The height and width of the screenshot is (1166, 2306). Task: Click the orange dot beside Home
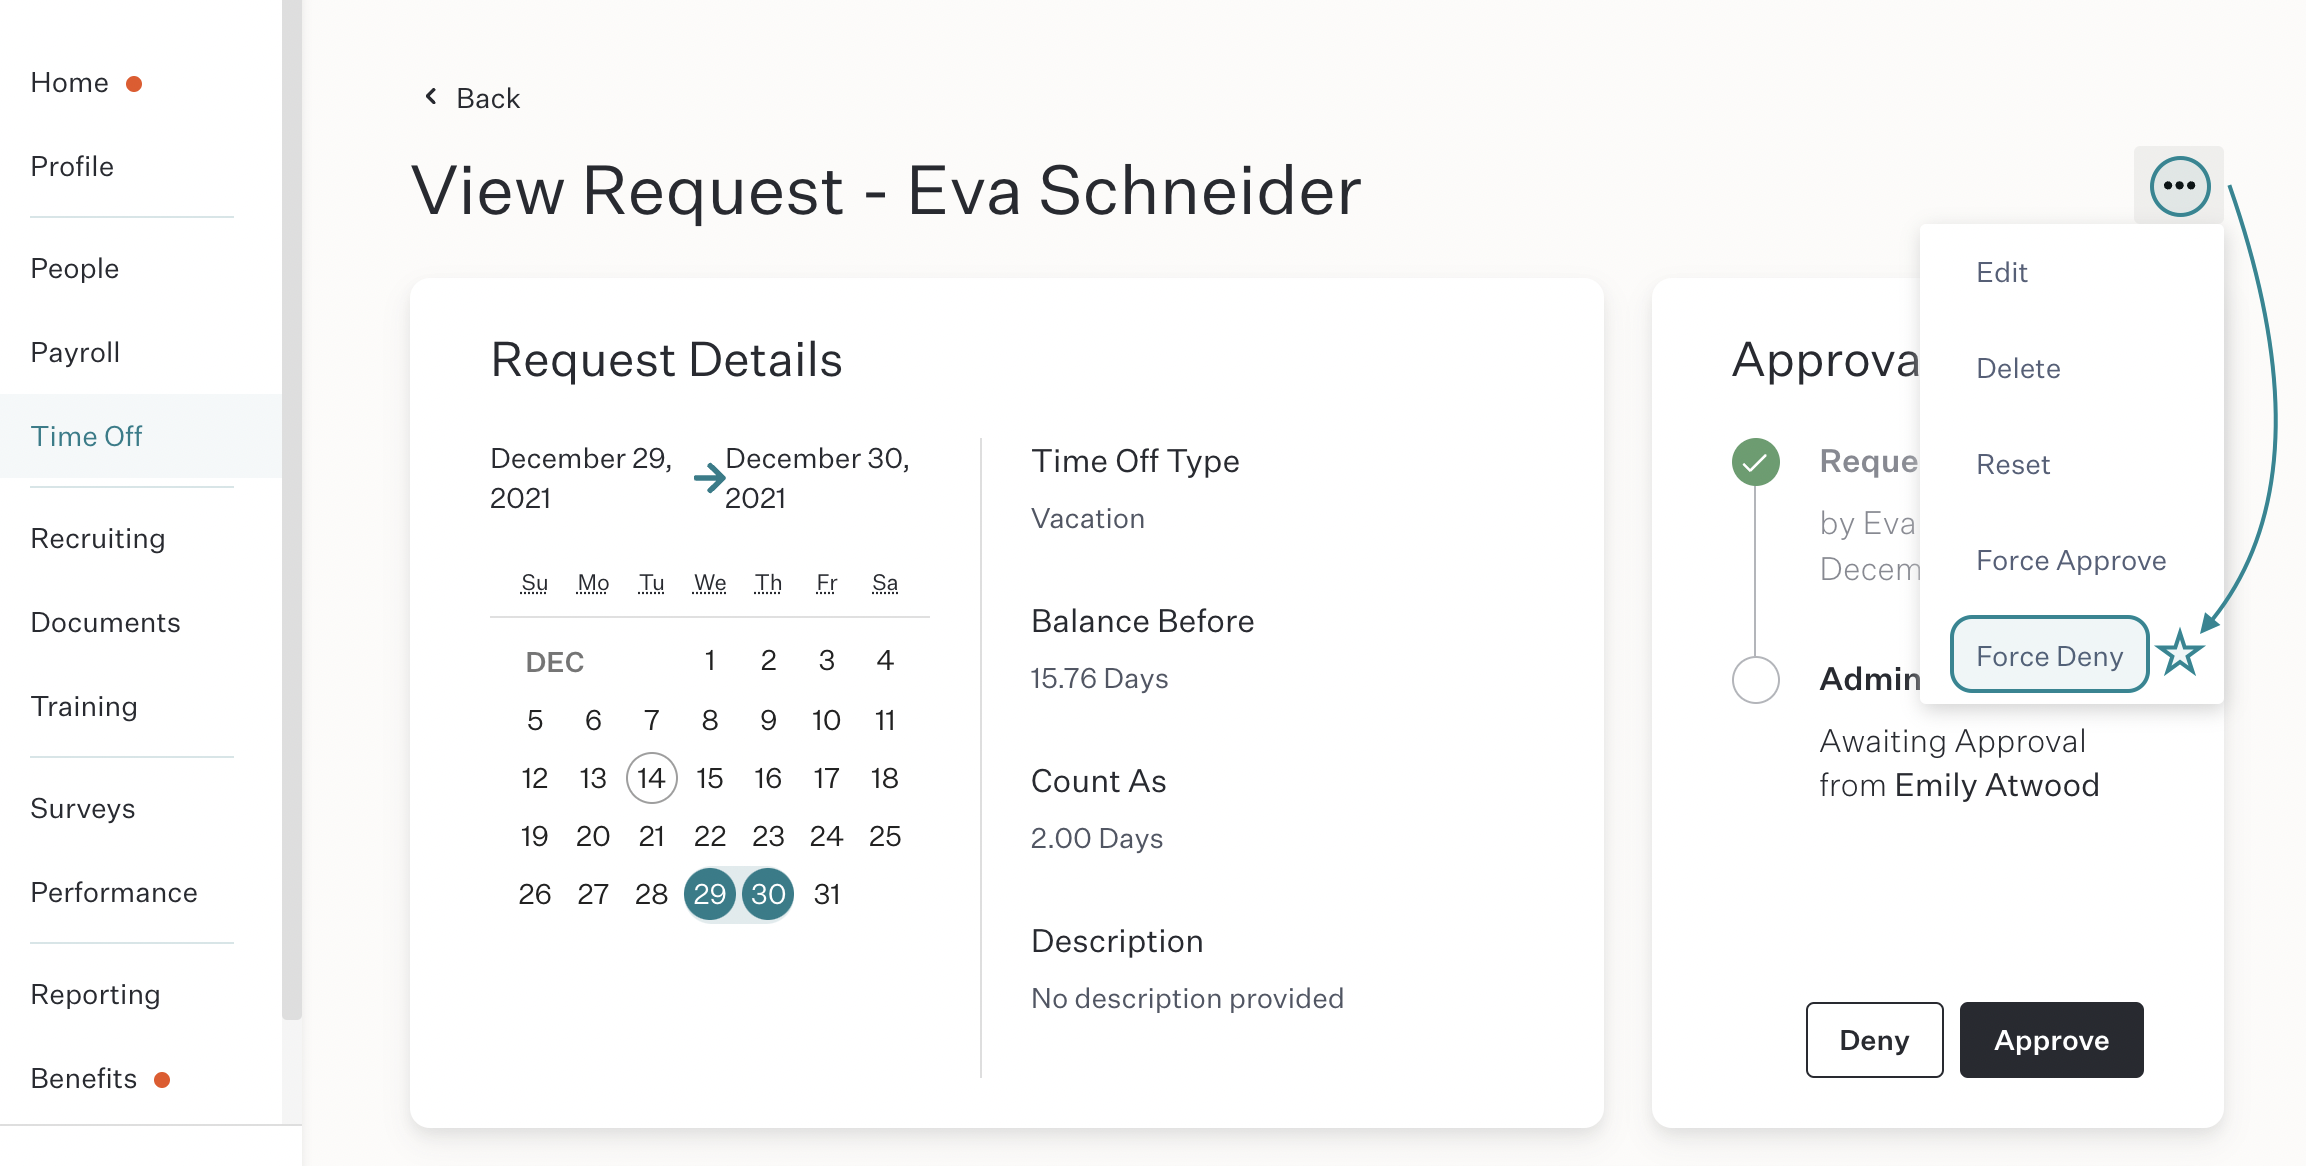(134, 84)
